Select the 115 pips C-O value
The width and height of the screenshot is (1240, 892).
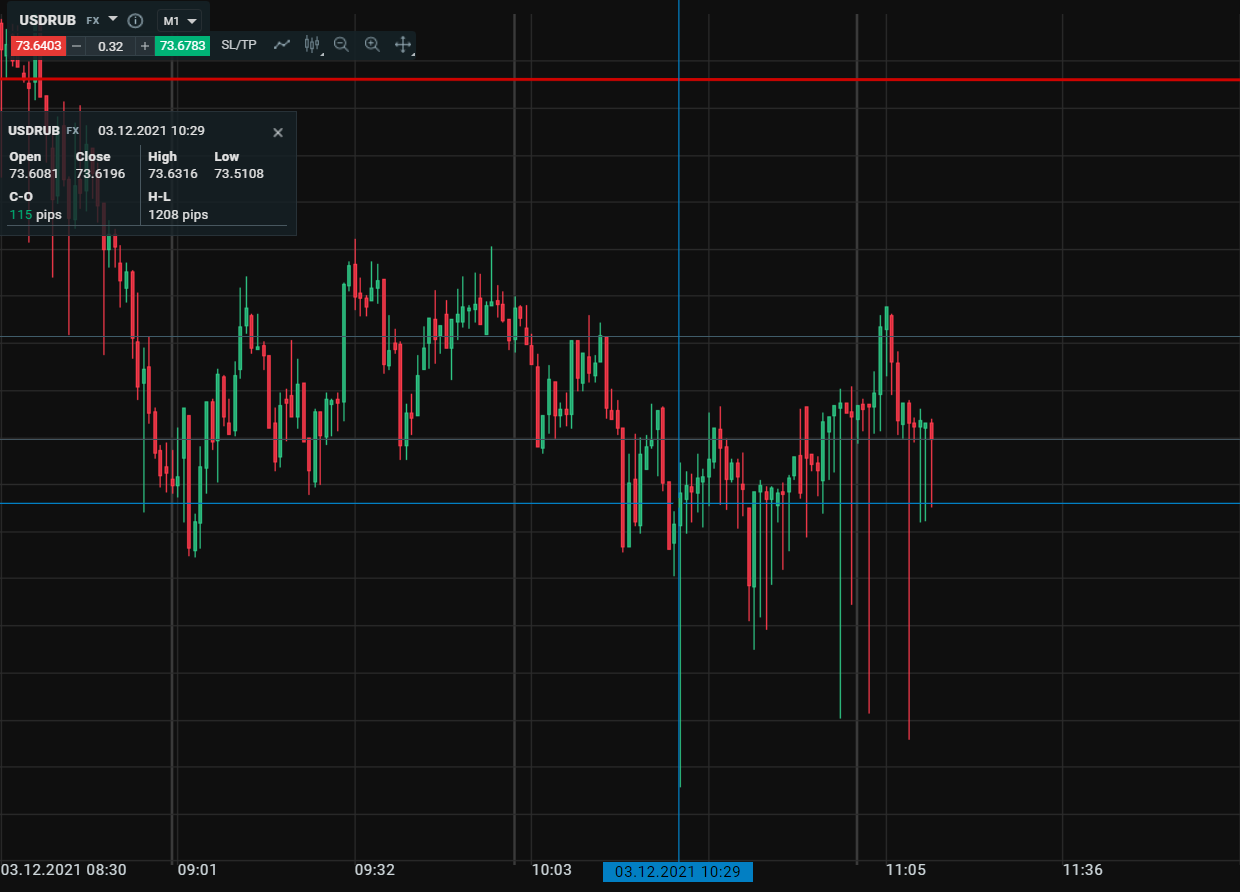pyautogui.click(x=35, y=215)
